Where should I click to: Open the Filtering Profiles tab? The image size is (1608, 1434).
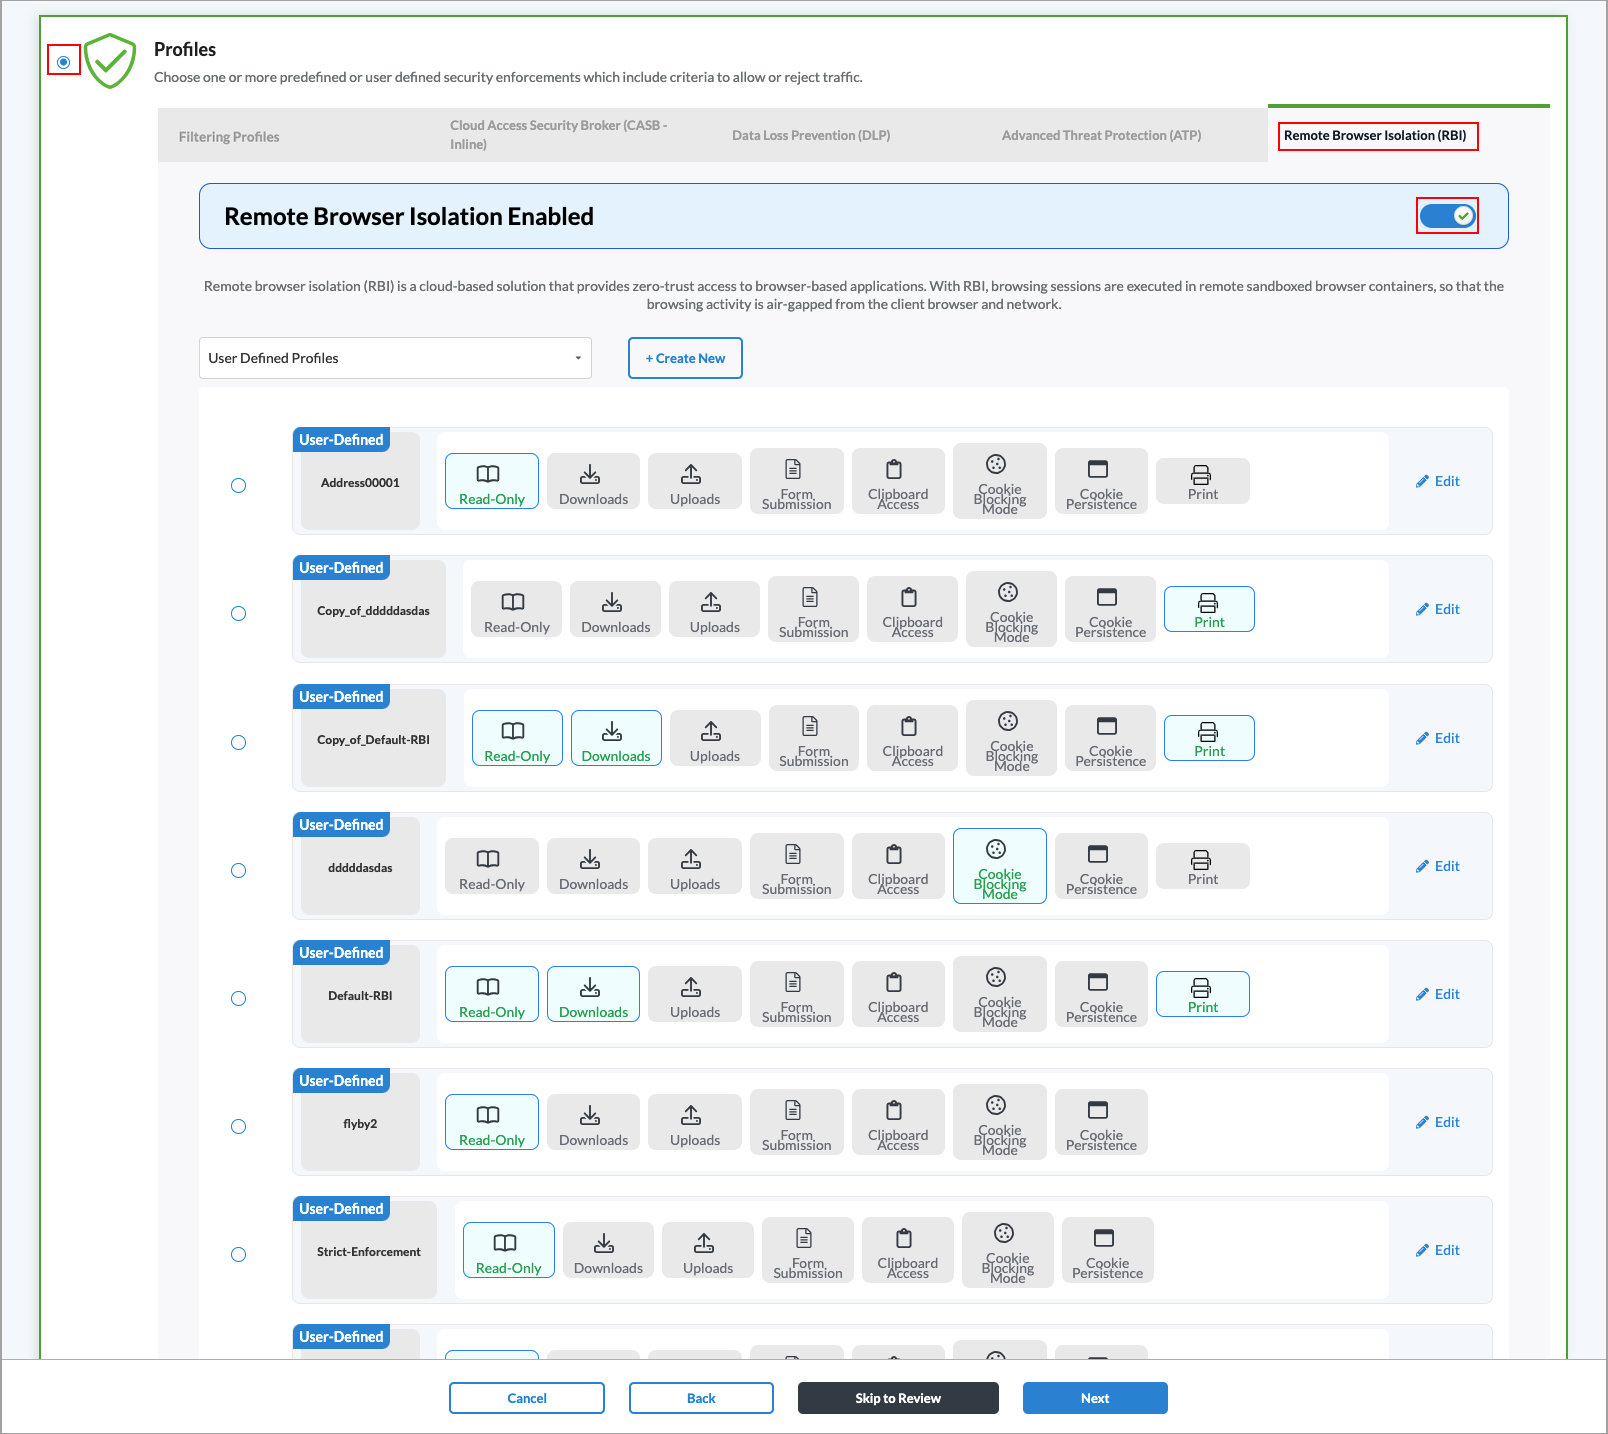click(x=229, y=137)
